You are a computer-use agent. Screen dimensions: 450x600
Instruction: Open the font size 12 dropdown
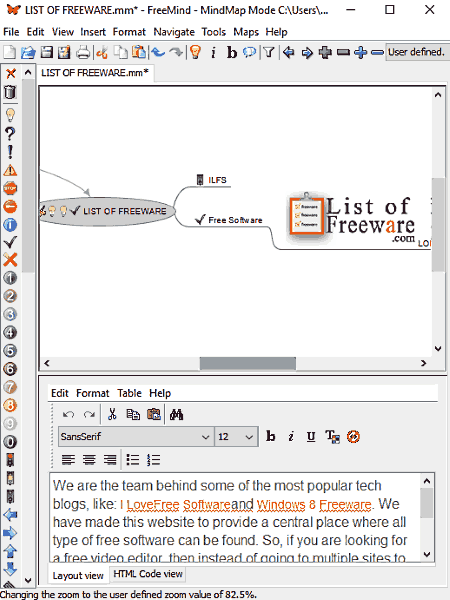click(236, 437)
